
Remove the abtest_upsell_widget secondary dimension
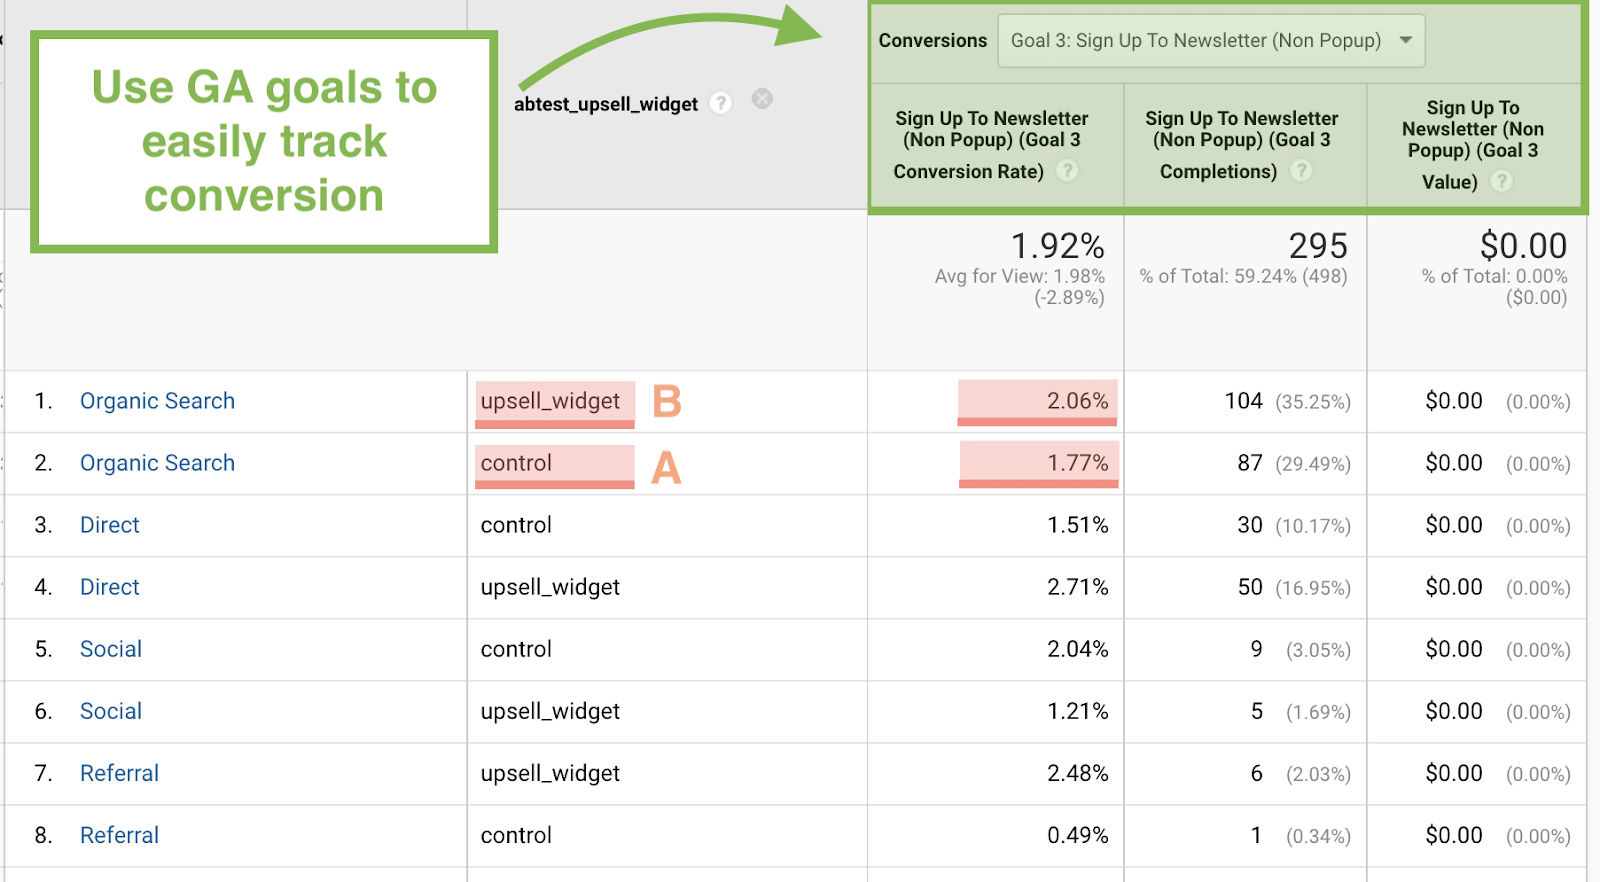762,99
